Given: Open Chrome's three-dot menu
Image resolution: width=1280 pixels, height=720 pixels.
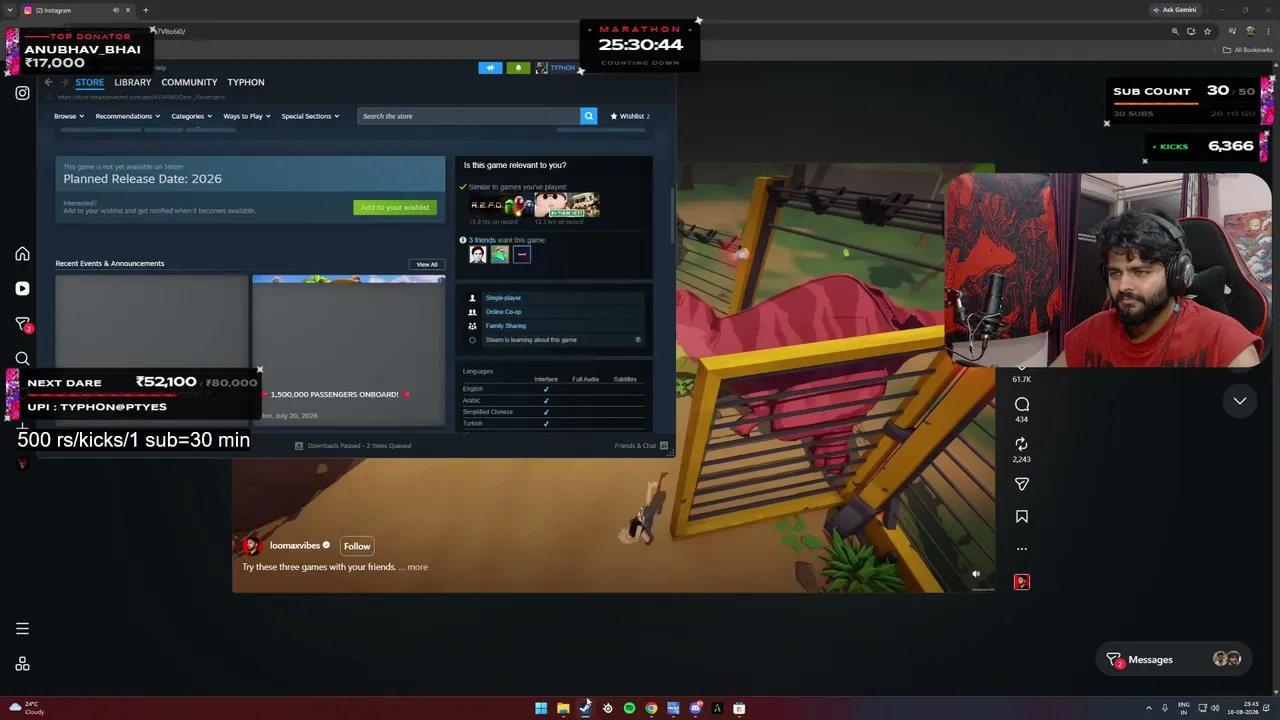Looking at the screenshot, I should (1267, 31).
